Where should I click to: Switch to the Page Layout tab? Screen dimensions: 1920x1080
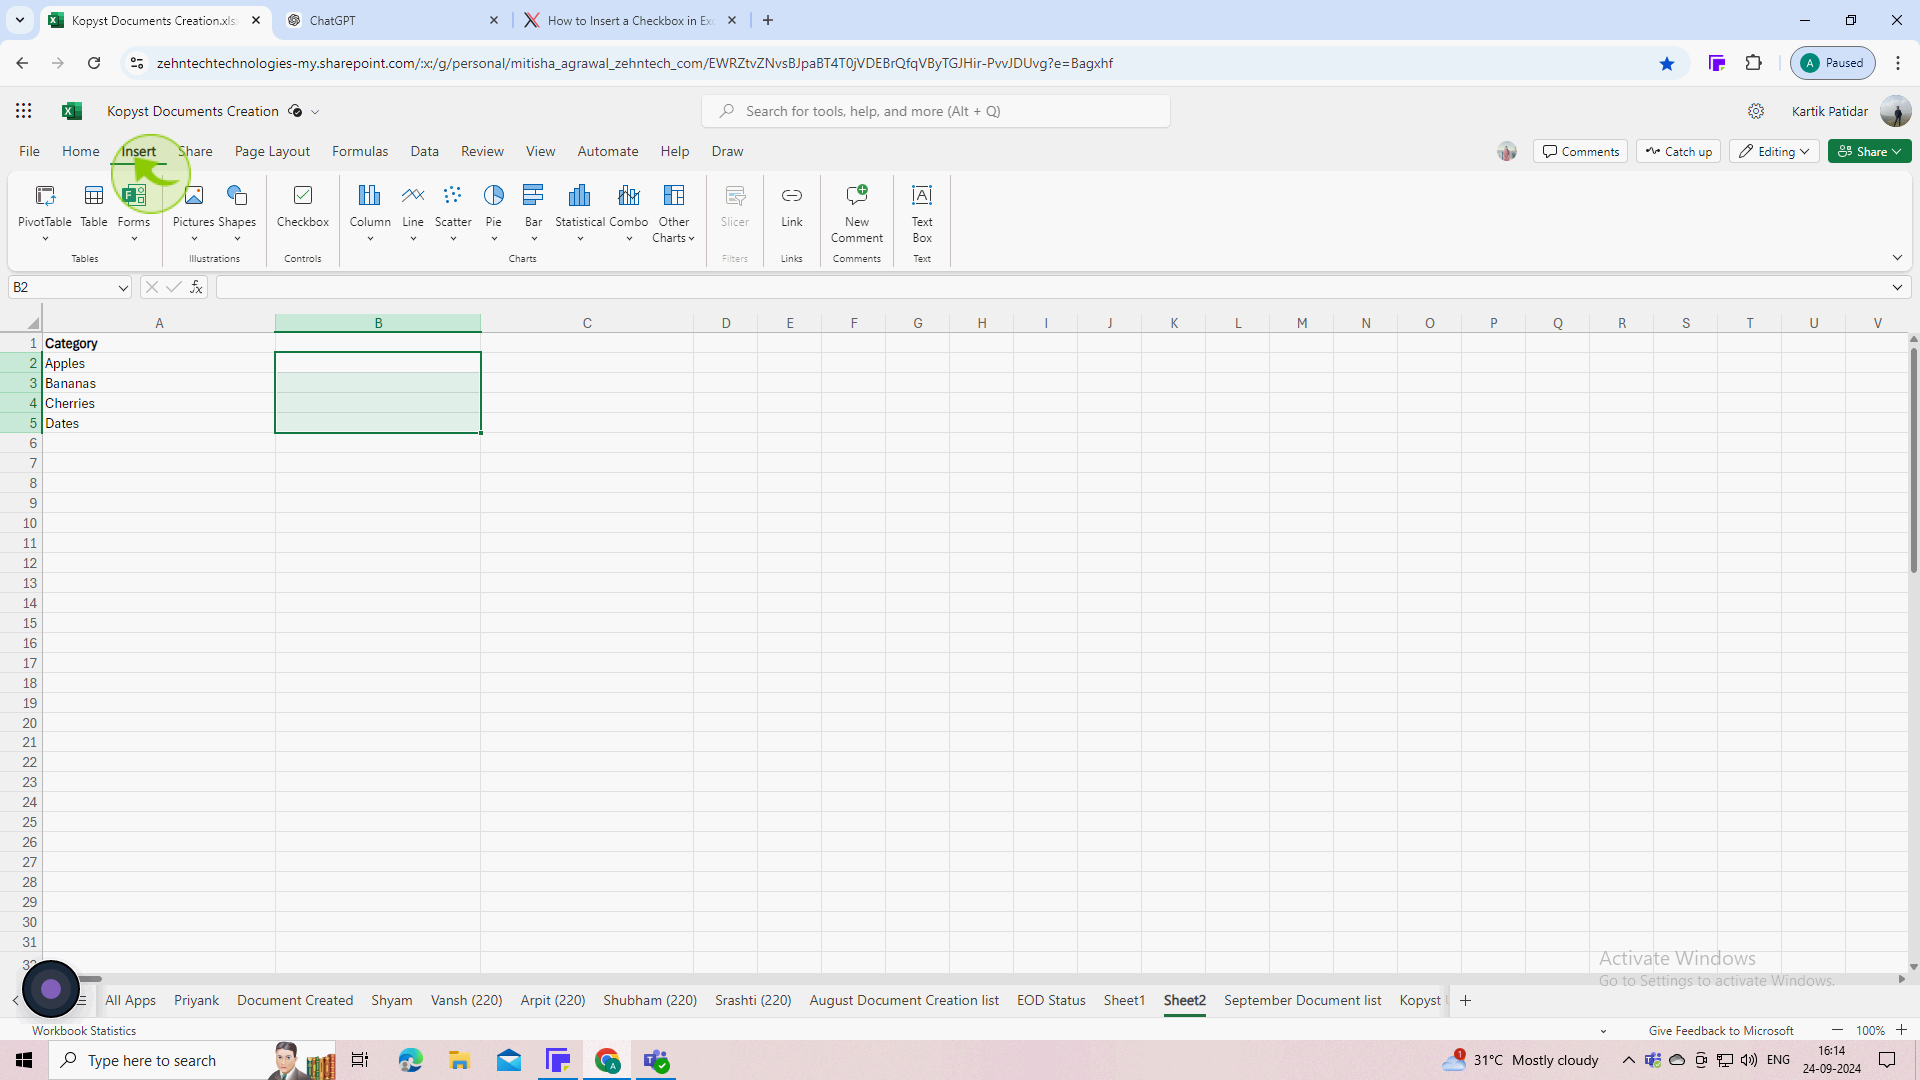pyautogui.click(x=272, y=151)
